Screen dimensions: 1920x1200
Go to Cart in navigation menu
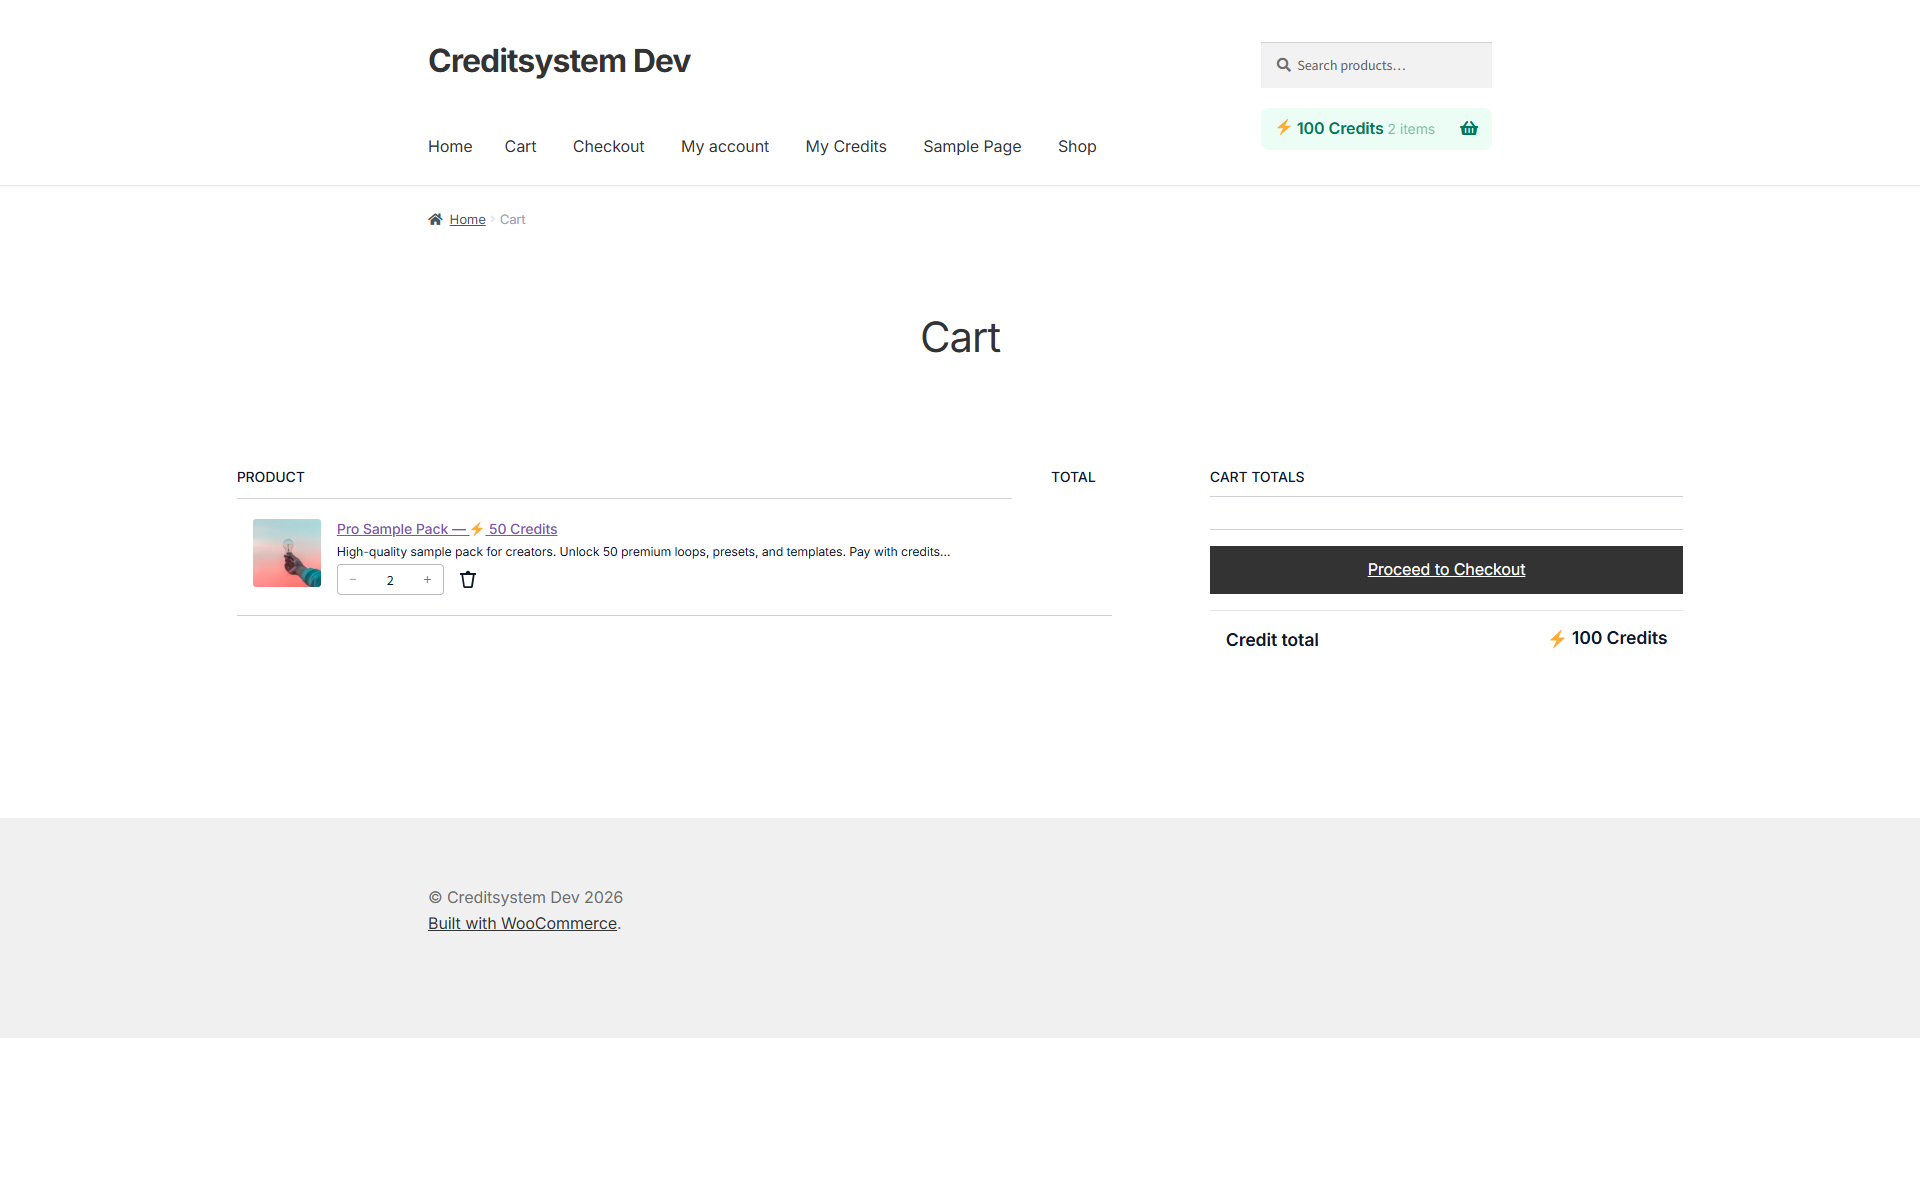coord(520,146)
